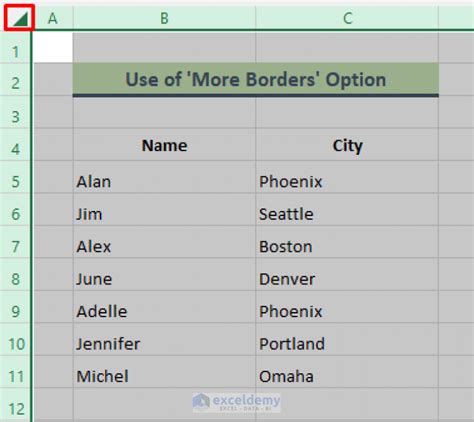Select the Portland cell
Viewport: 474px width, 422px height.
tap(347, 340)
